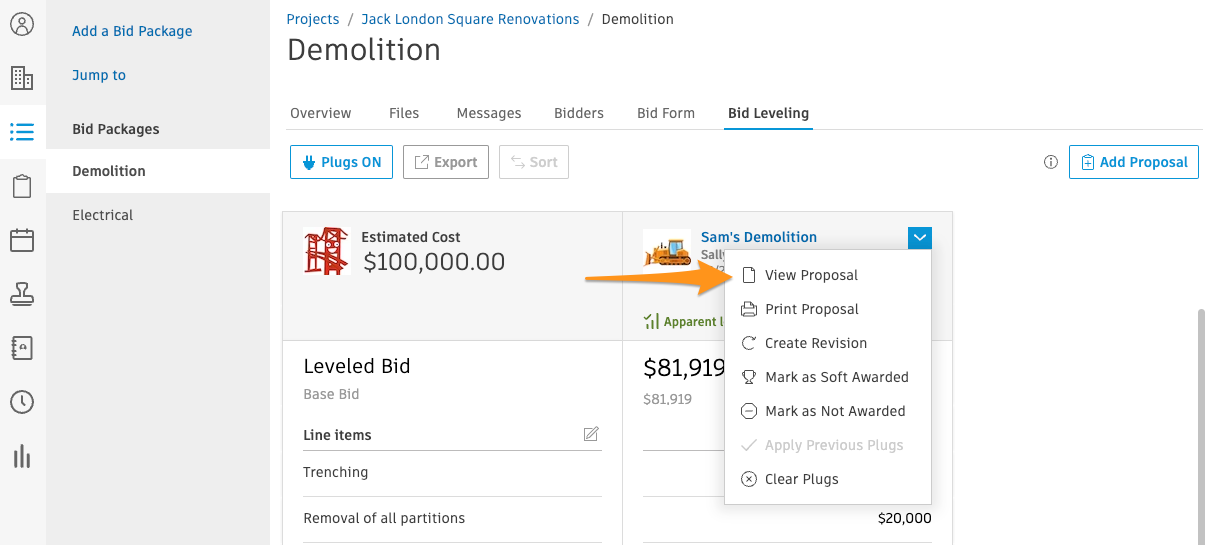Viewport: 1212px width, 545px height.
Task: Click the company building icon in sidebar
Action: [x=22, y=78]
